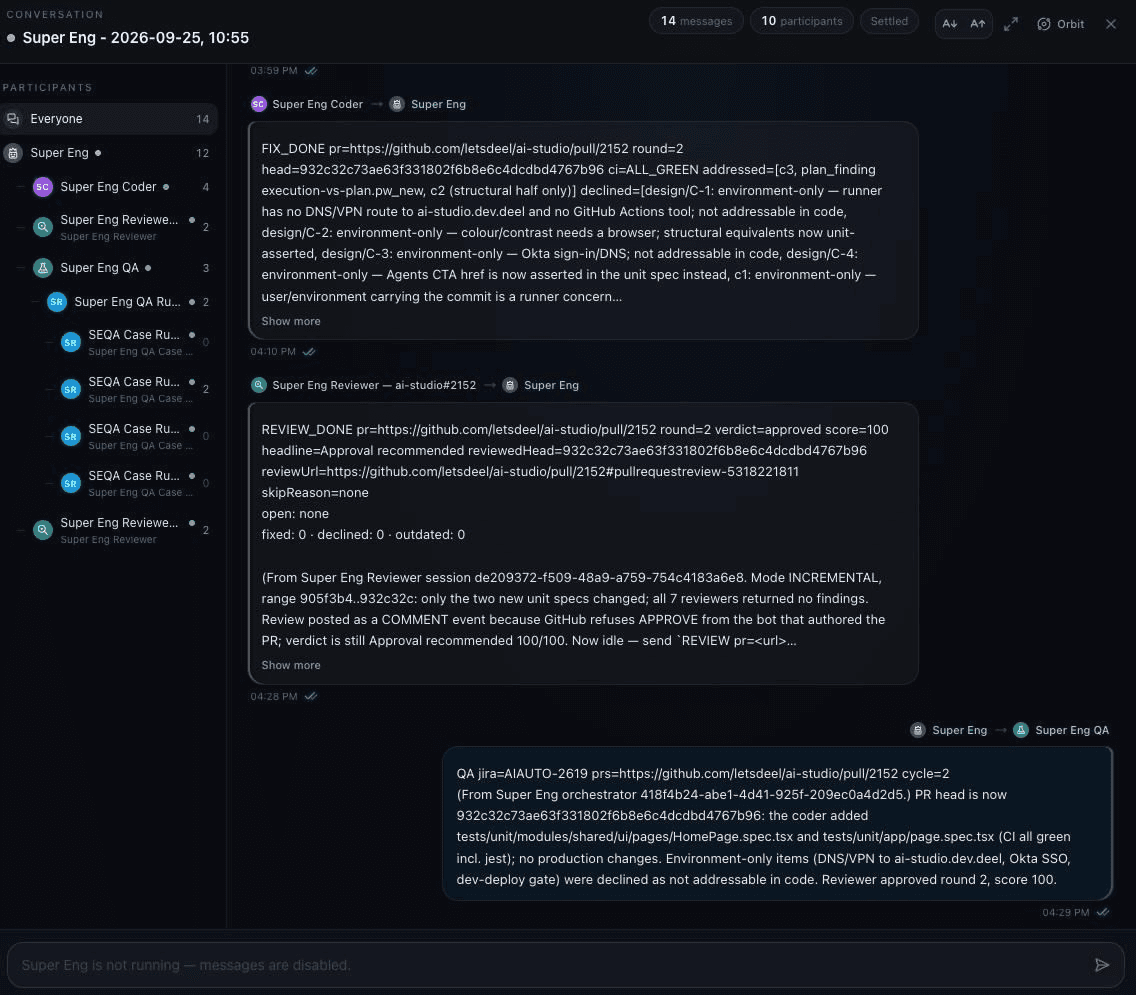
Task: Click the 14 messages chip
Action: click(x=696, y=21)
